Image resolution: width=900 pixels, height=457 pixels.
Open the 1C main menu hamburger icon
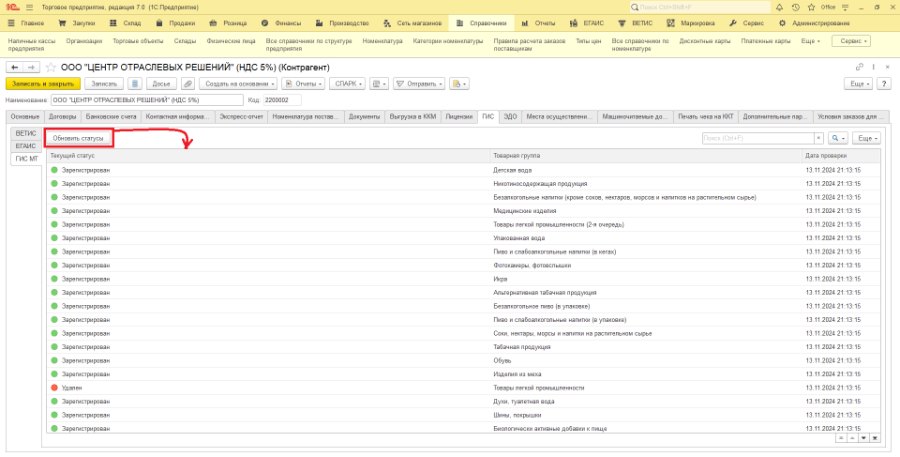click(30, 7)
